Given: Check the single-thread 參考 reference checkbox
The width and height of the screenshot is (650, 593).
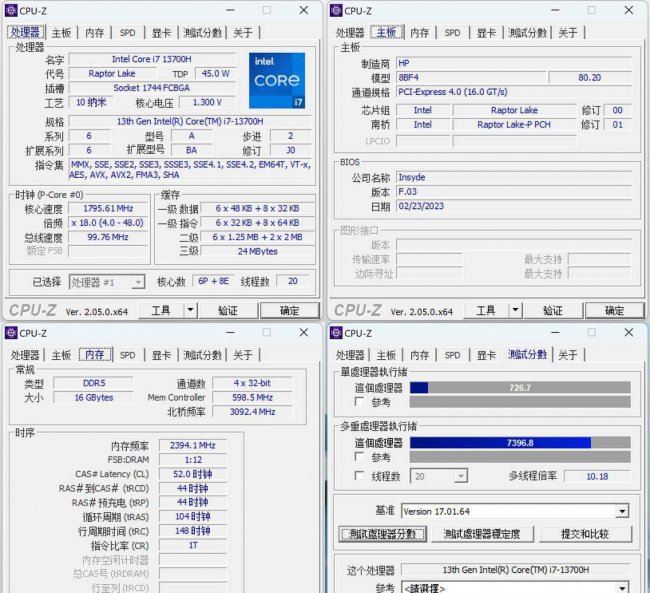Looking at the screenshot, I should [x=359, y=401].
